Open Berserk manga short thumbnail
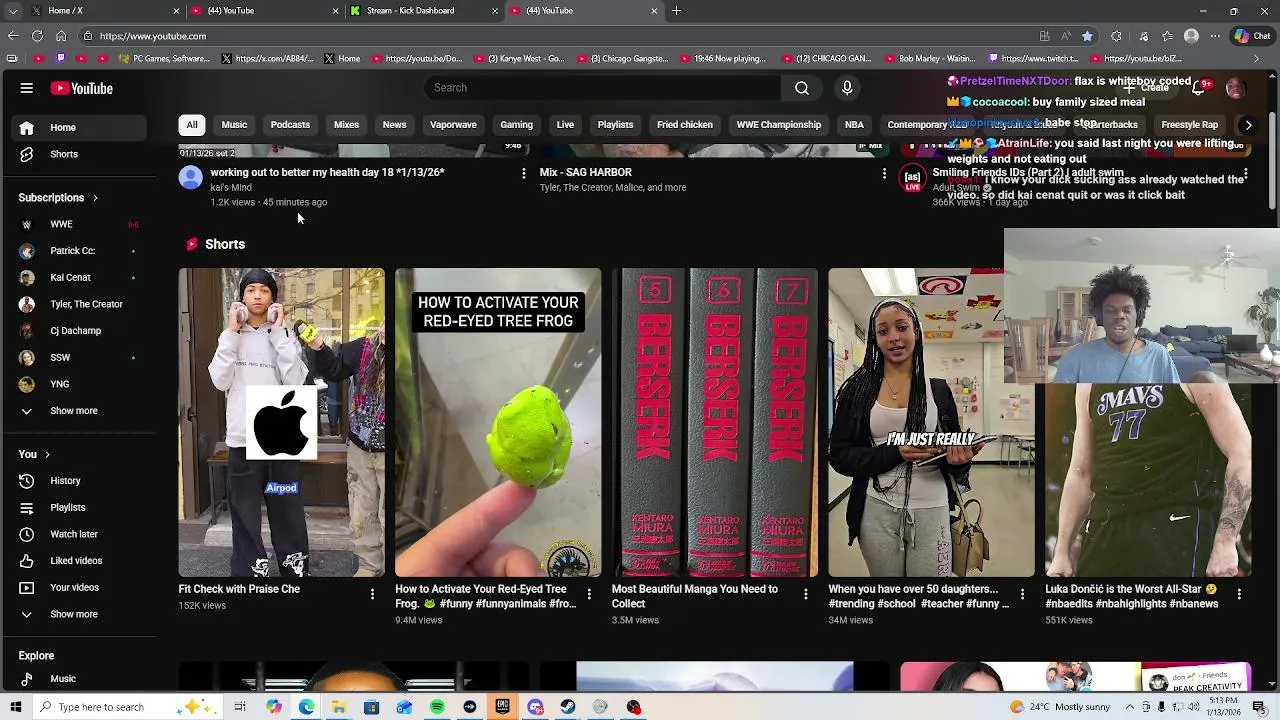This screenshot has width=1280, height=720. click(x=715, y=422)
